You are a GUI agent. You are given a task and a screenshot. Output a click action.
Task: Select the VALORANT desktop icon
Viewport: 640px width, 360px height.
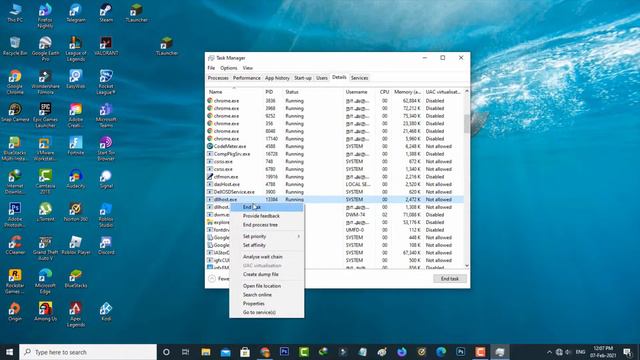tap(106, 46)
